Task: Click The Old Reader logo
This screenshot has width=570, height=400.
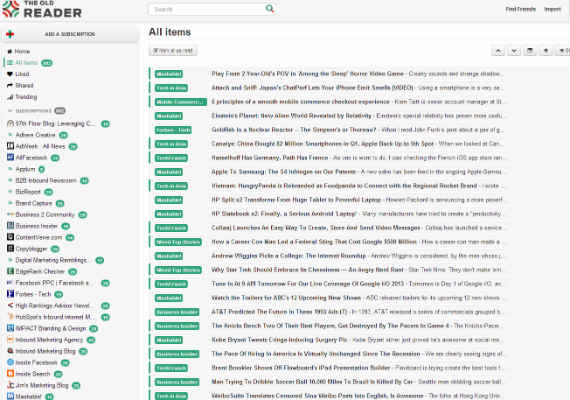Action: click(42, 9)
